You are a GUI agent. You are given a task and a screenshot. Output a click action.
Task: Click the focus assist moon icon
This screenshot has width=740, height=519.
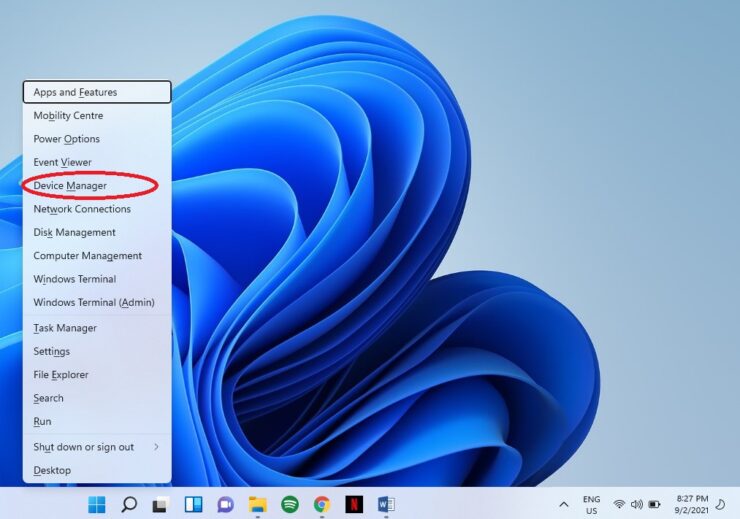click(x=720, y=504)
